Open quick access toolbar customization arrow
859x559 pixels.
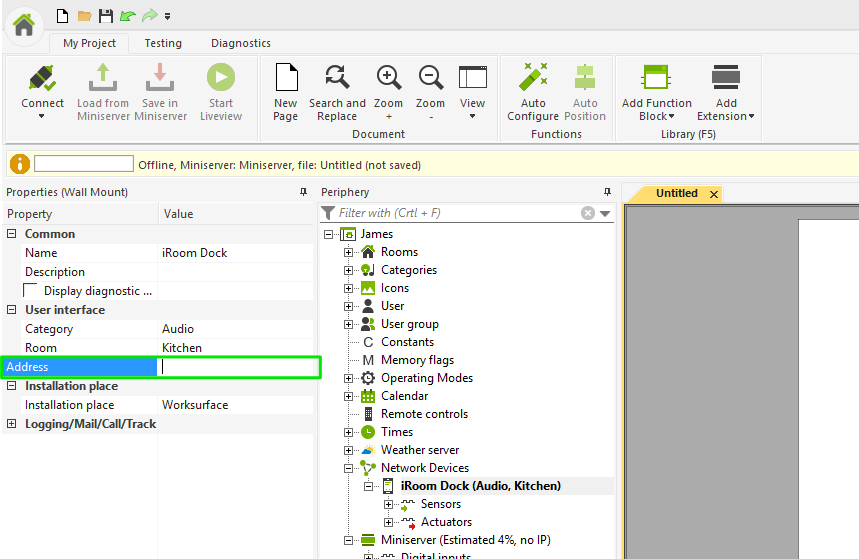[168, 16]
